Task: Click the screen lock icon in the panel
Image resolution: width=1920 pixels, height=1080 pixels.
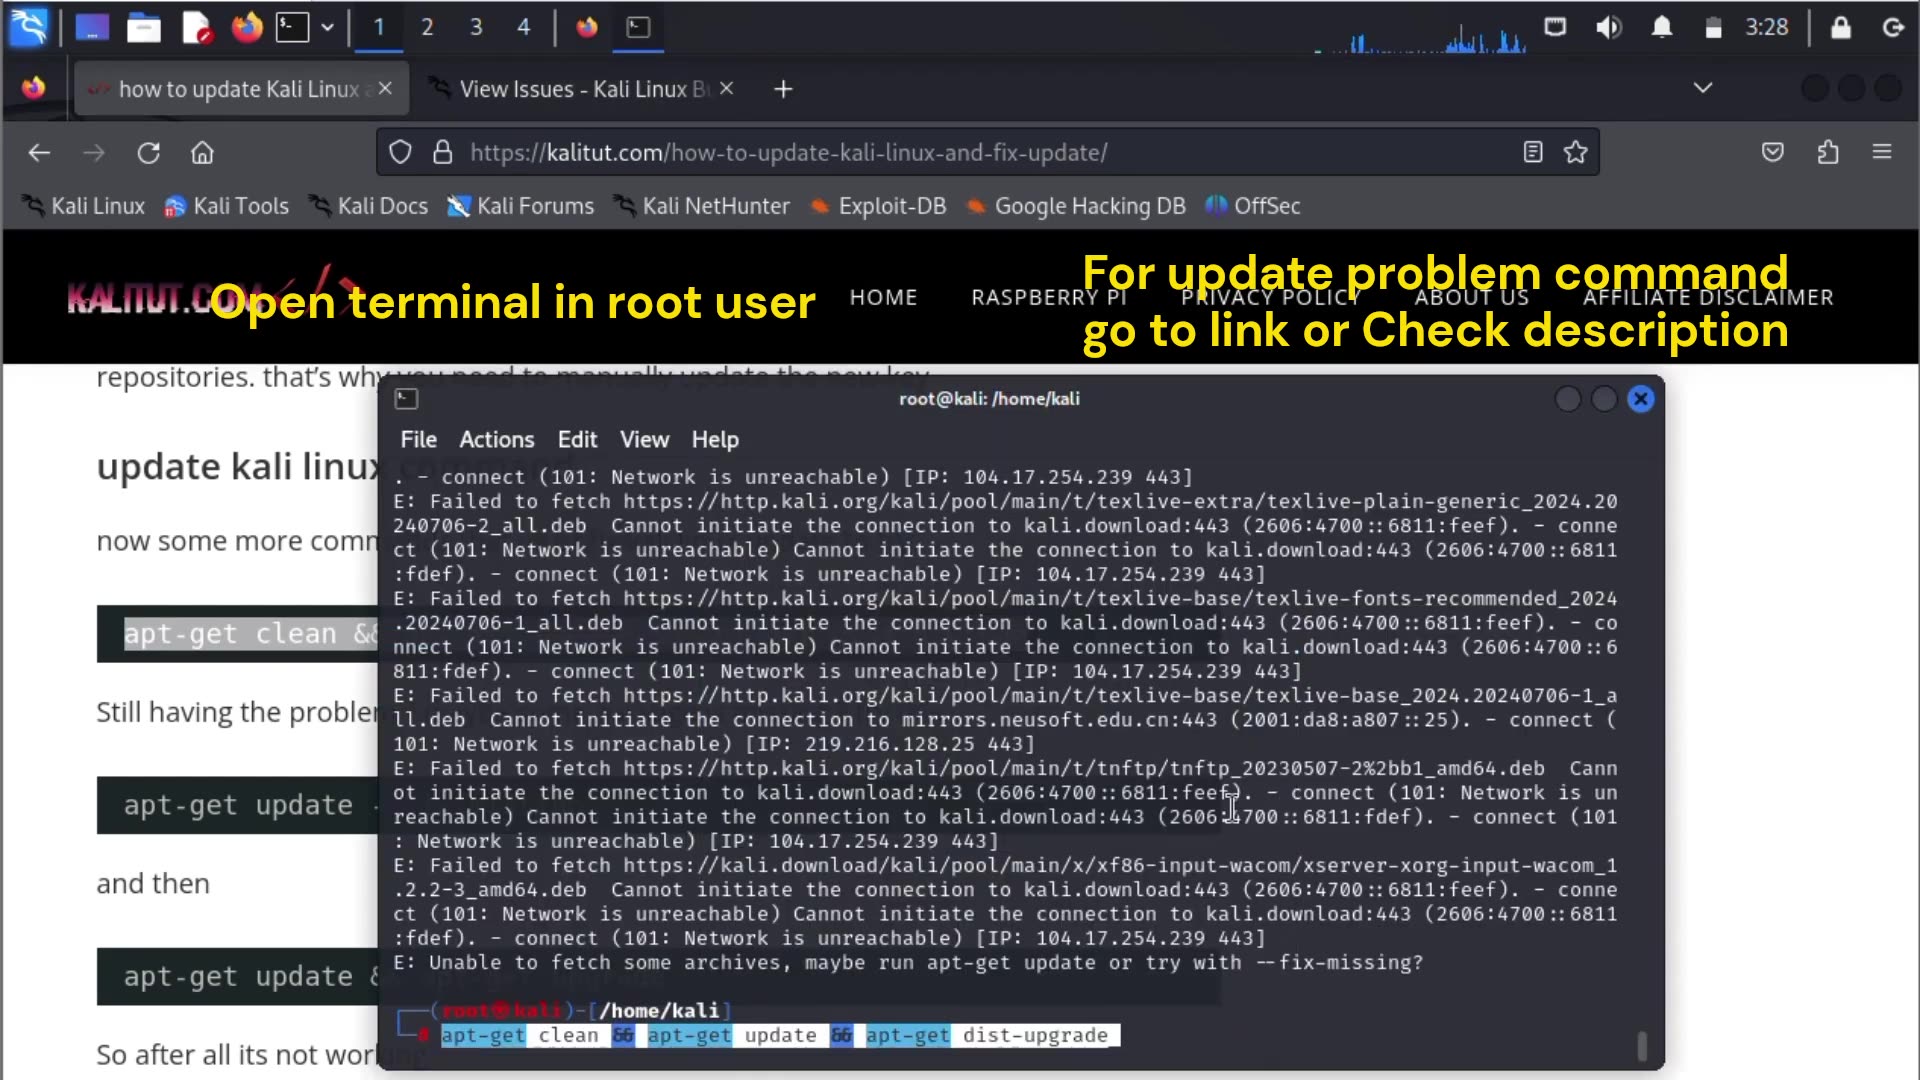Action: (x=1840, y=27)
